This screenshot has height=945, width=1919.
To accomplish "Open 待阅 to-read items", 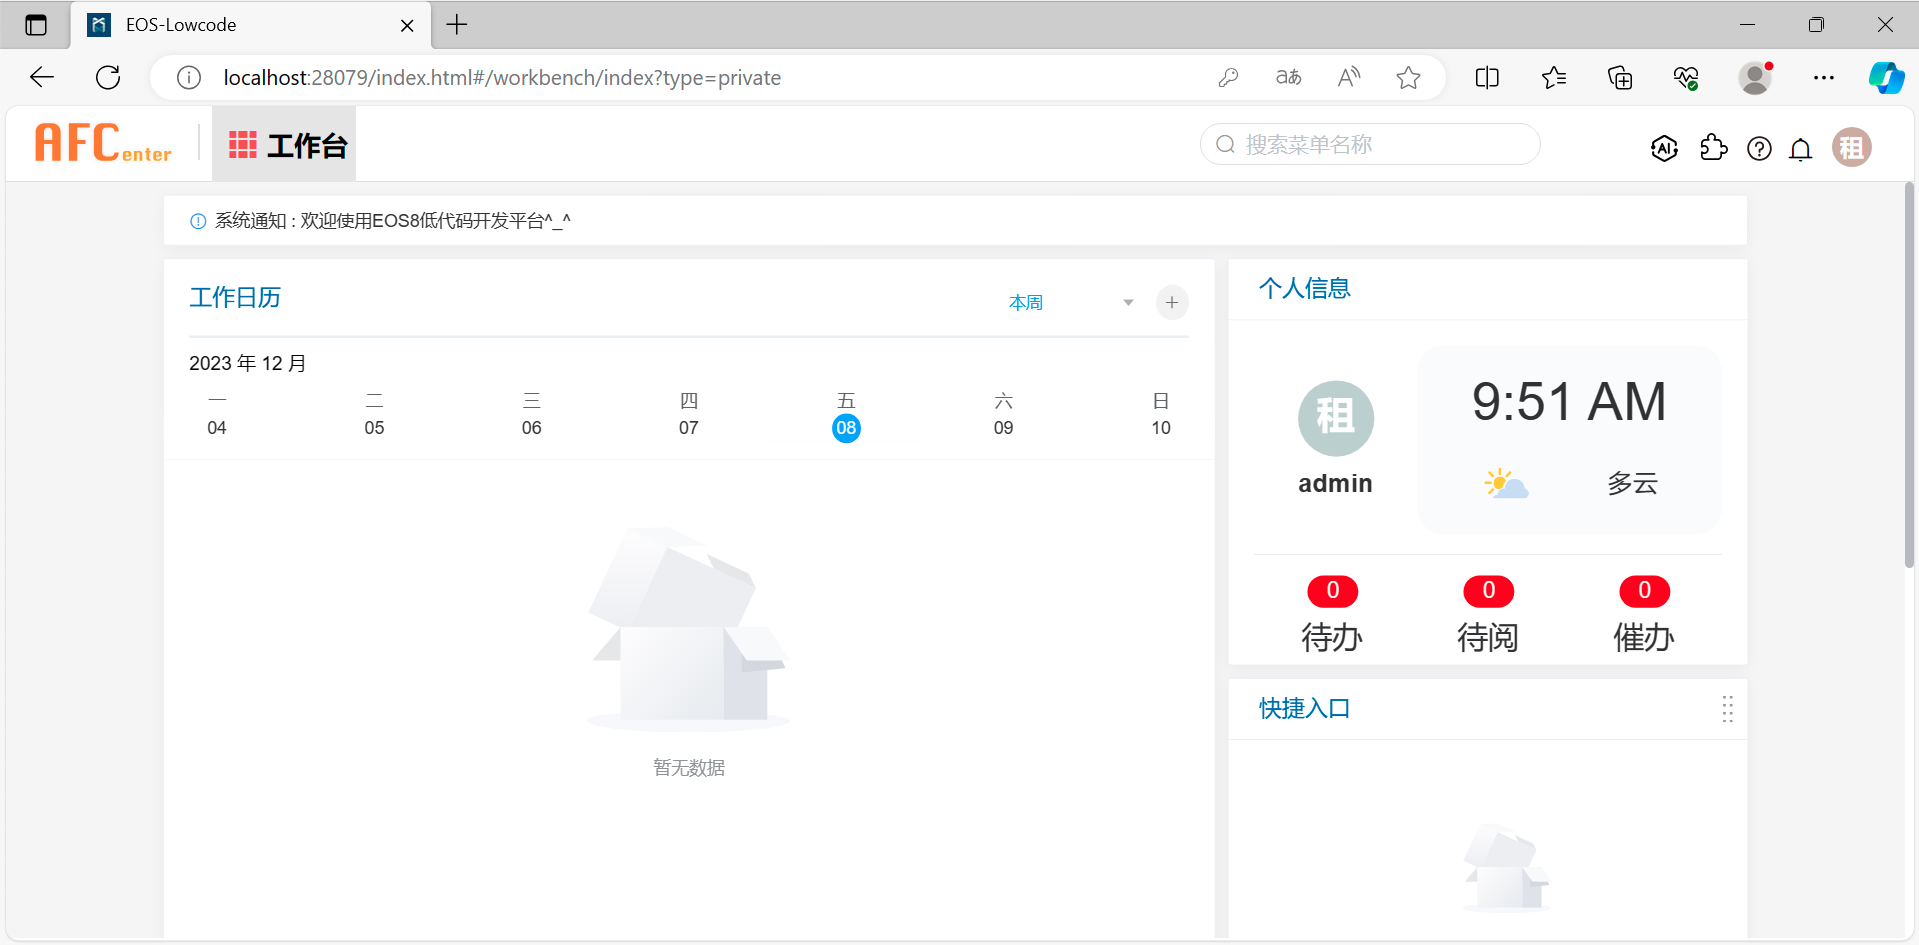I will tap(1487, 635).
